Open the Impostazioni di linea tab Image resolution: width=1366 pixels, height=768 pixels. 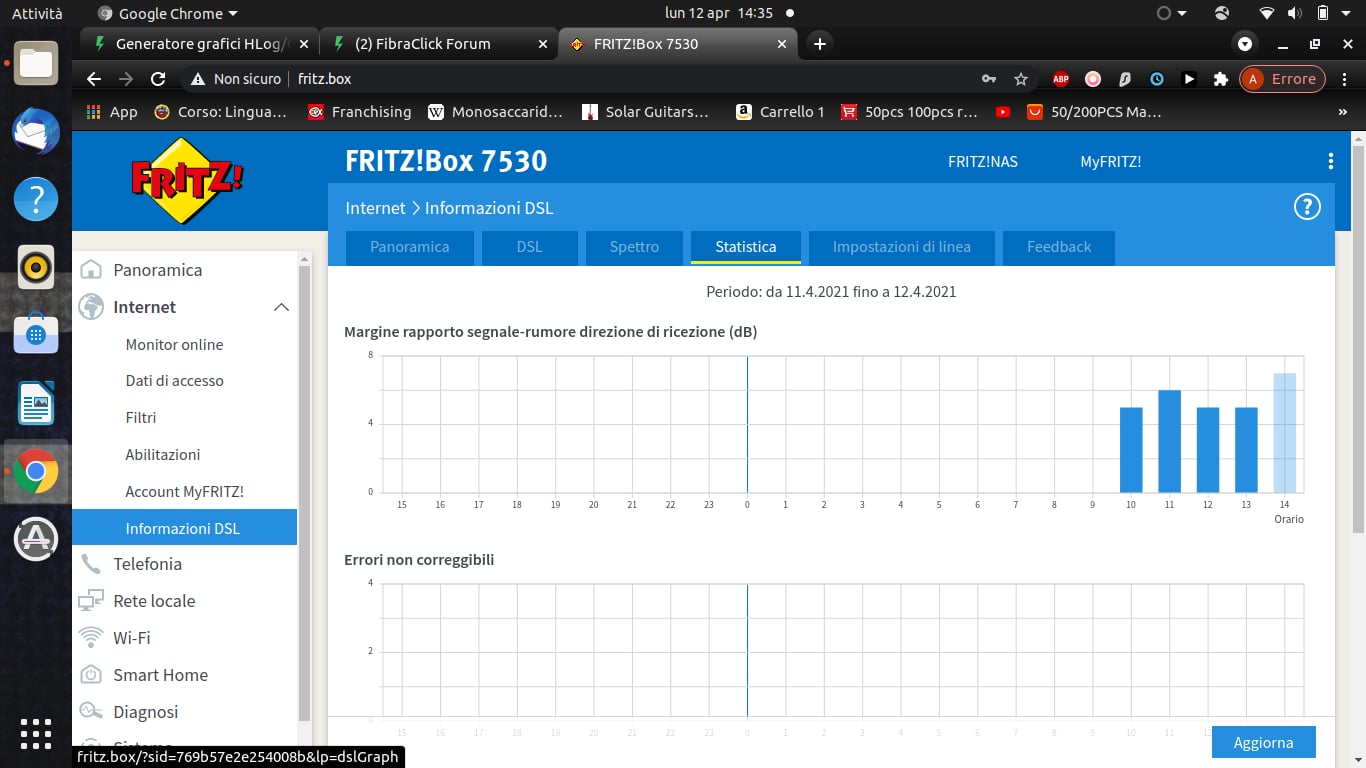(x=901, y=247)
